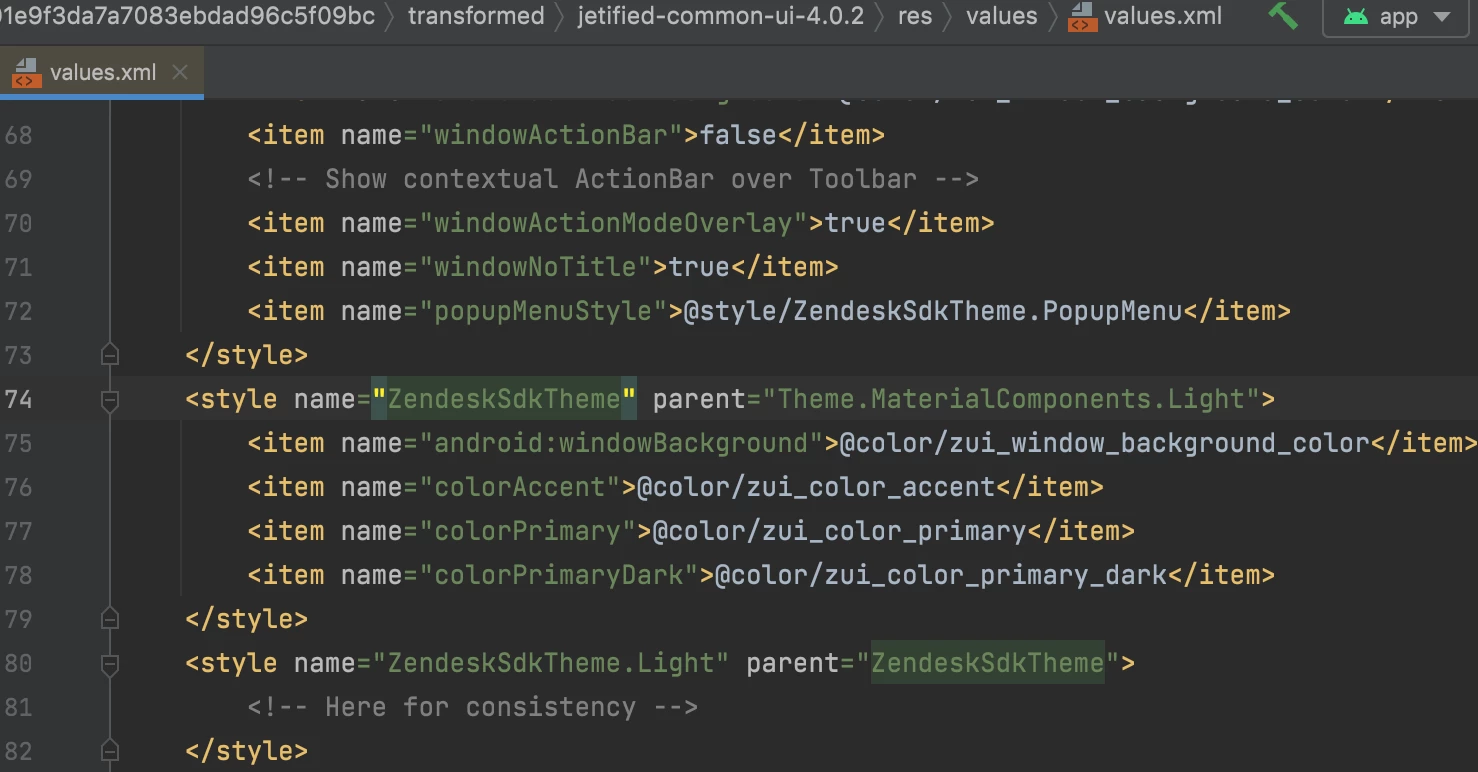Click "windowActionModeOverlay" item name
Screen dimensions: 1478x772
[x=613, y=223]
